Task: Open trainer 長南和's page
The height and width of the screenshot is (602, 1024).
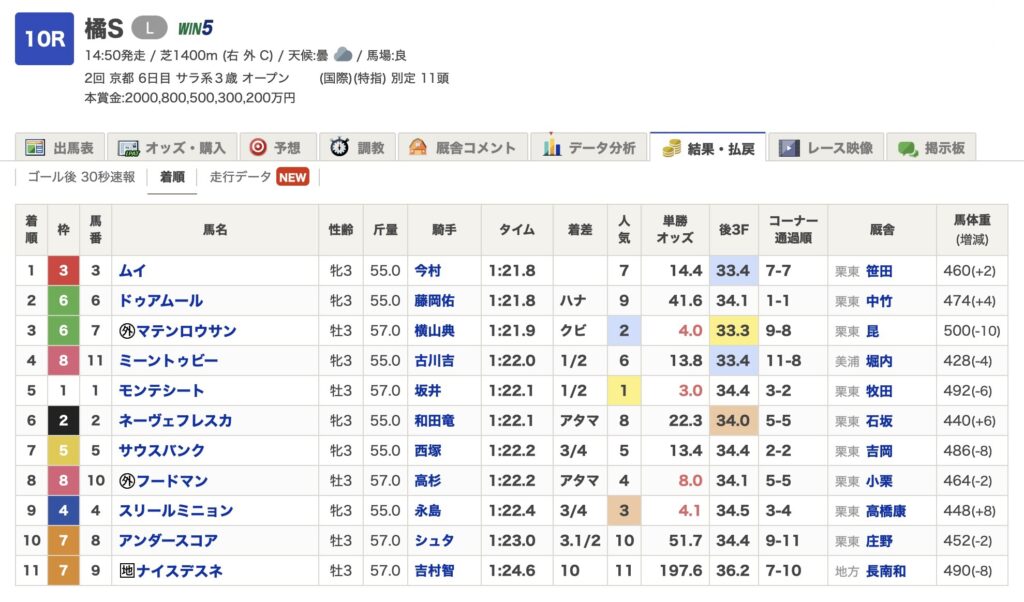Action: [x=886, y=571]
